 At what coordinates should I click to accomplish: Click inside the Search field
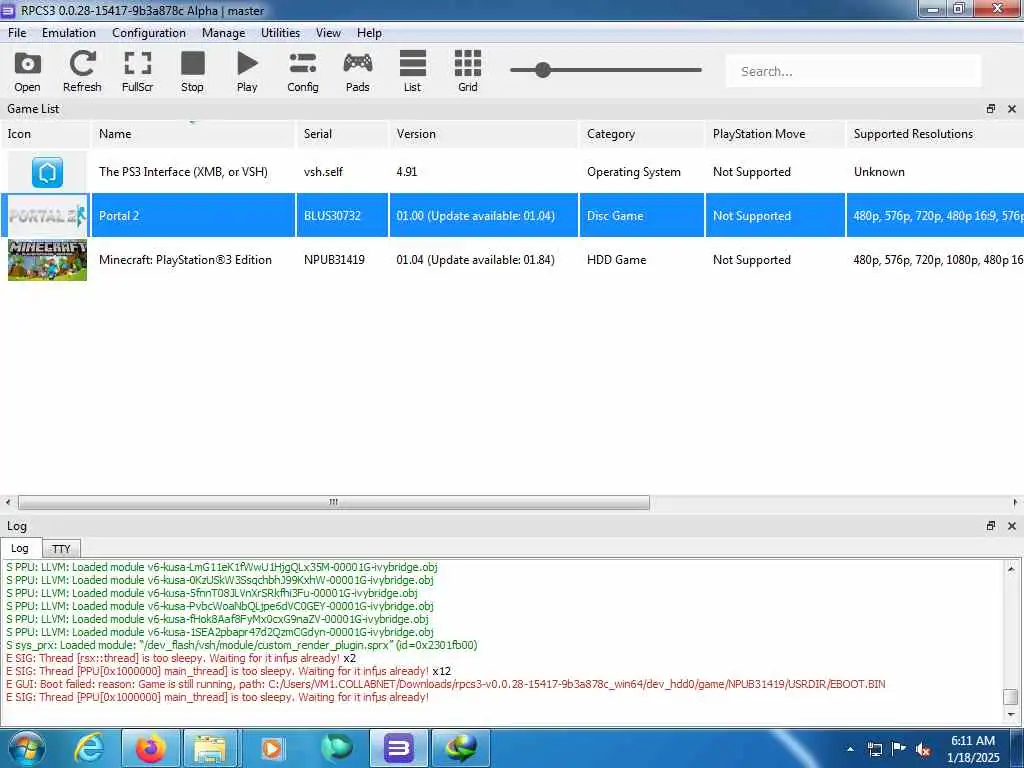(x=854, y=71)
